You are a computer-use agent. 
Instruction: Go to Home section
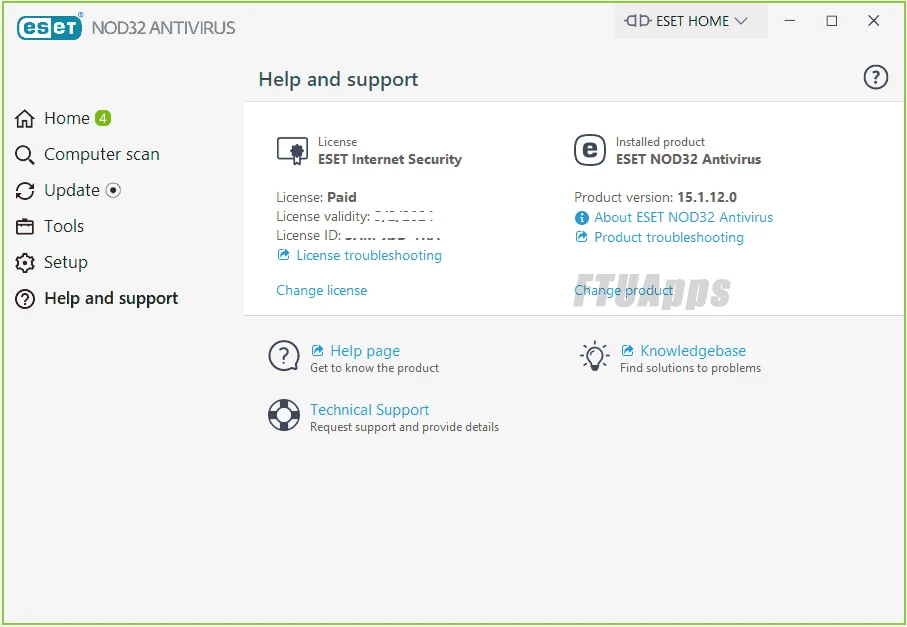[x=67, y=119]
